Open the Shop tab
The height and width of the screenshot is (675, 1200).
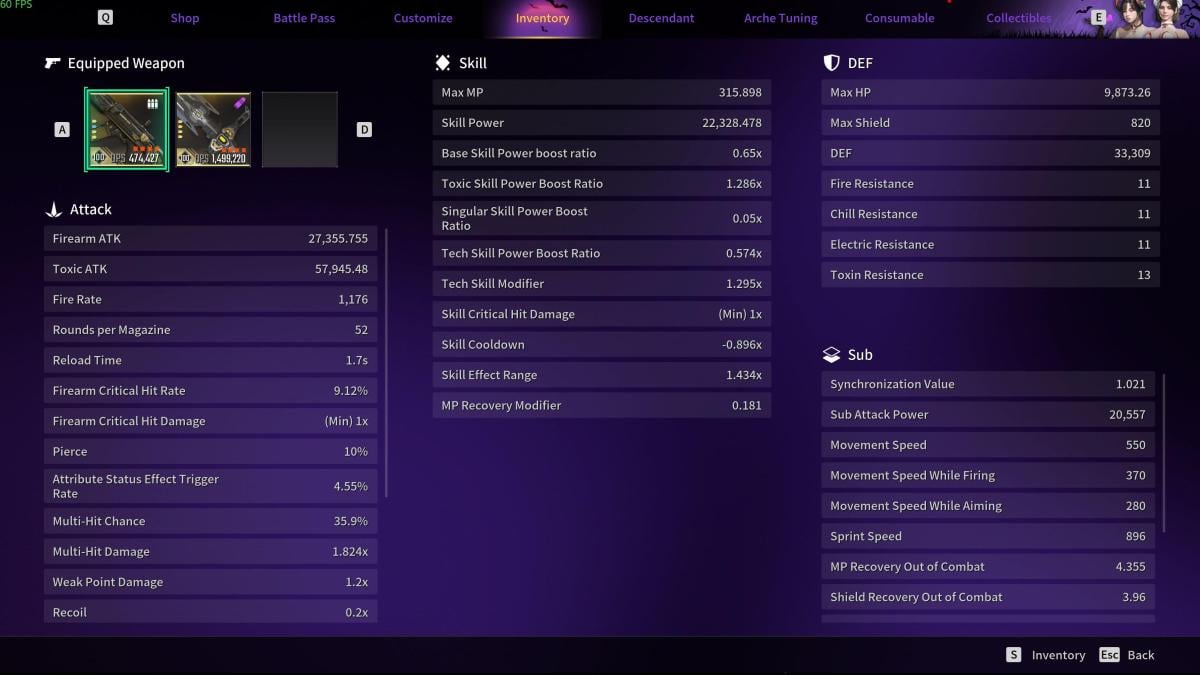tap(184, 17)
